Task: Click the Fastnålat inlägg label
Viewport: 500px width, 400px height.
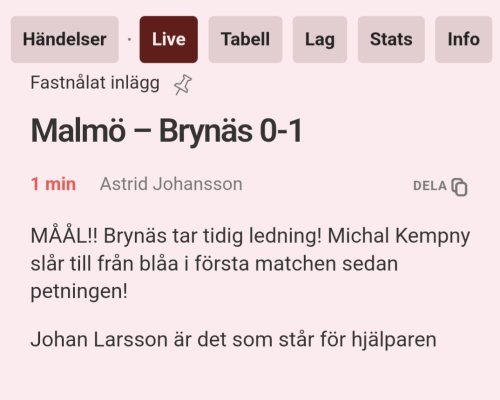Action: (x=95, y=83)
